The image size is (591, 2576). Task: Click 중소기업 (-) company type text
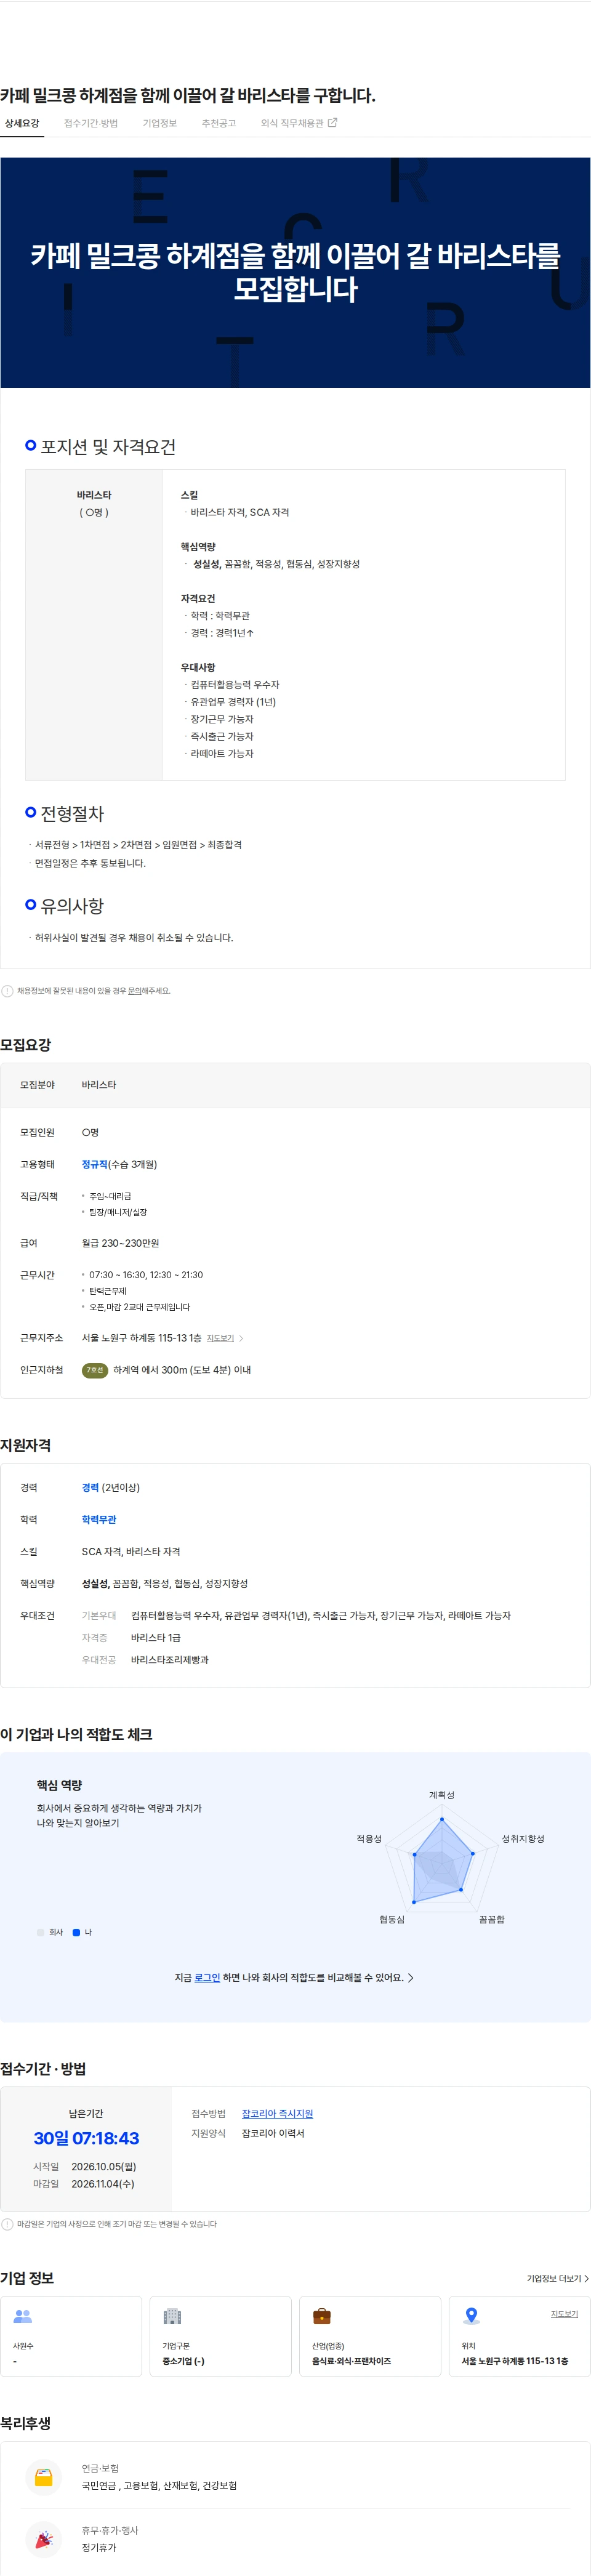tap(183, 2361)
